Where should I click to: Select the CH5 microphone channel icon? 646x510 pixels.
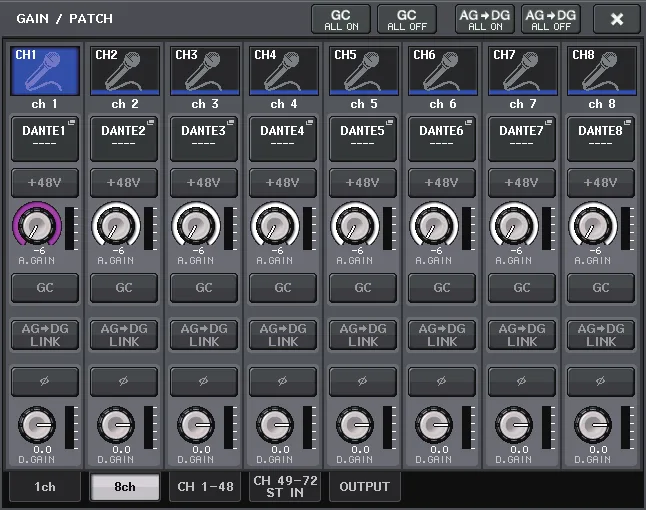click(x=364, y=71)
